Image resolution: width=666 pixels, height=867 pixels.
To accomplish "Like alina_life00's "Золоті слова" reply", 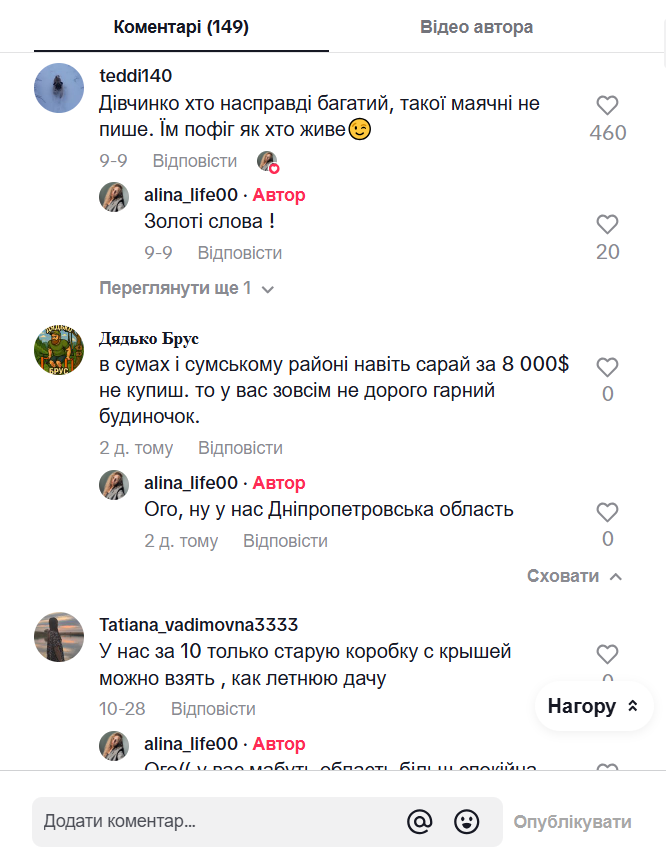I will (607, 224).
